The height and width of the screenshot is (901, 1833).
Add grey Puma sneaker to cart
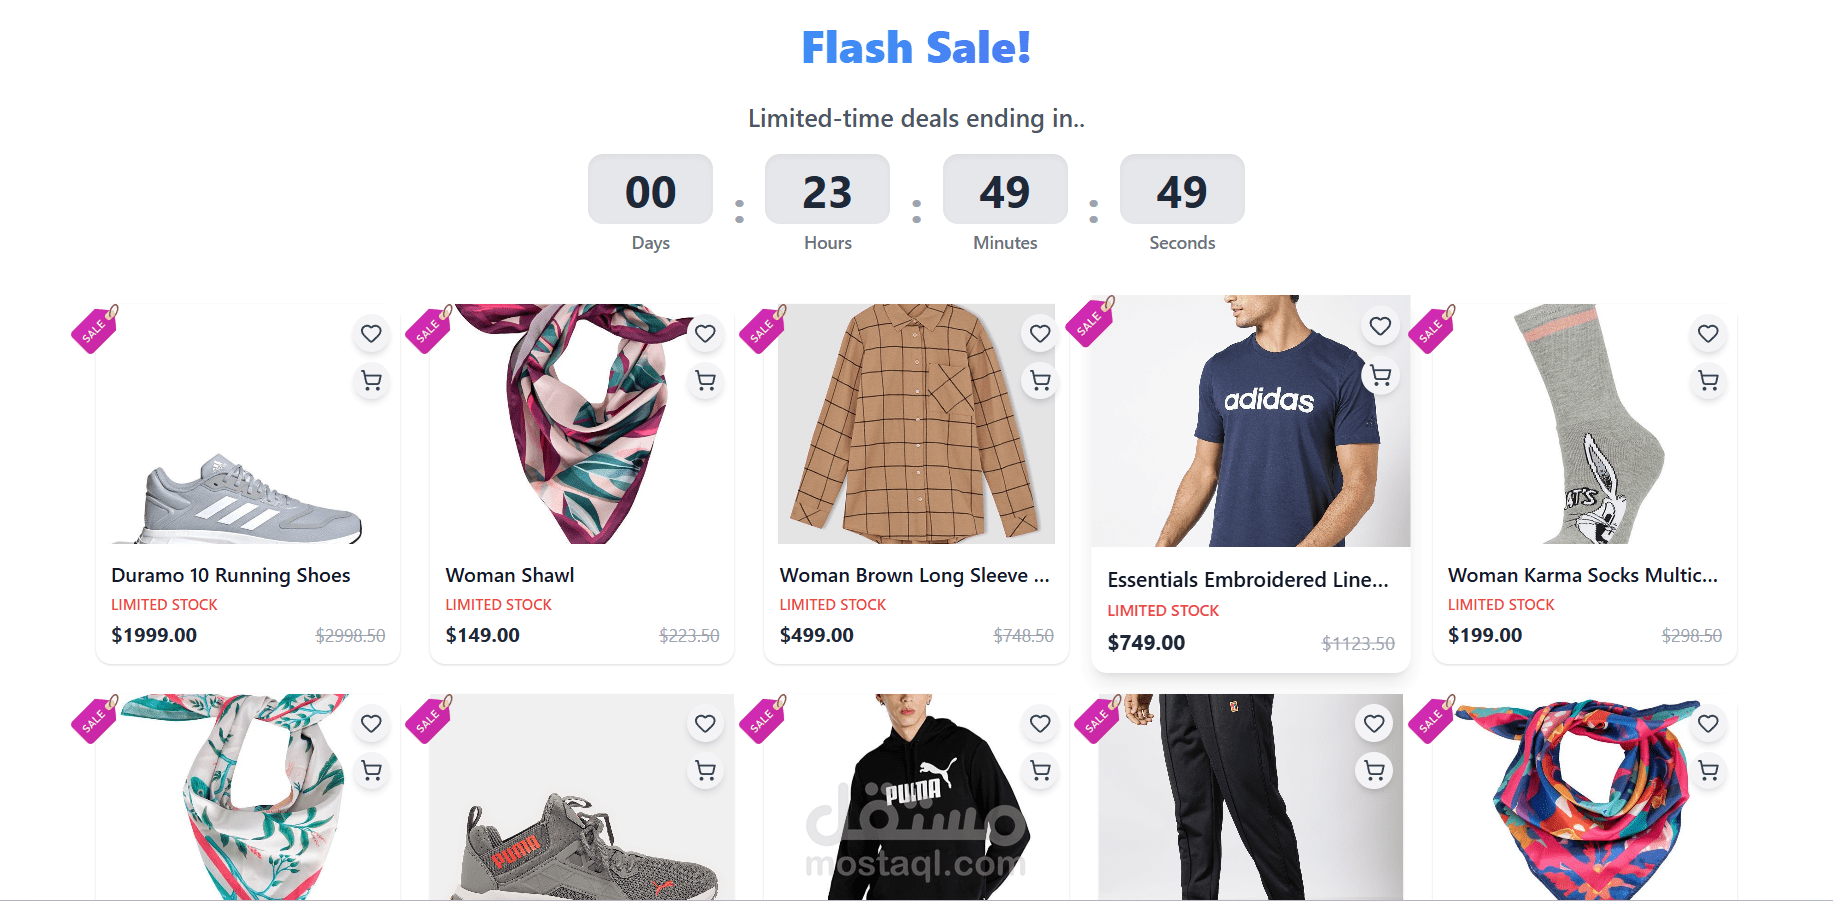click(x=705, y=771)
